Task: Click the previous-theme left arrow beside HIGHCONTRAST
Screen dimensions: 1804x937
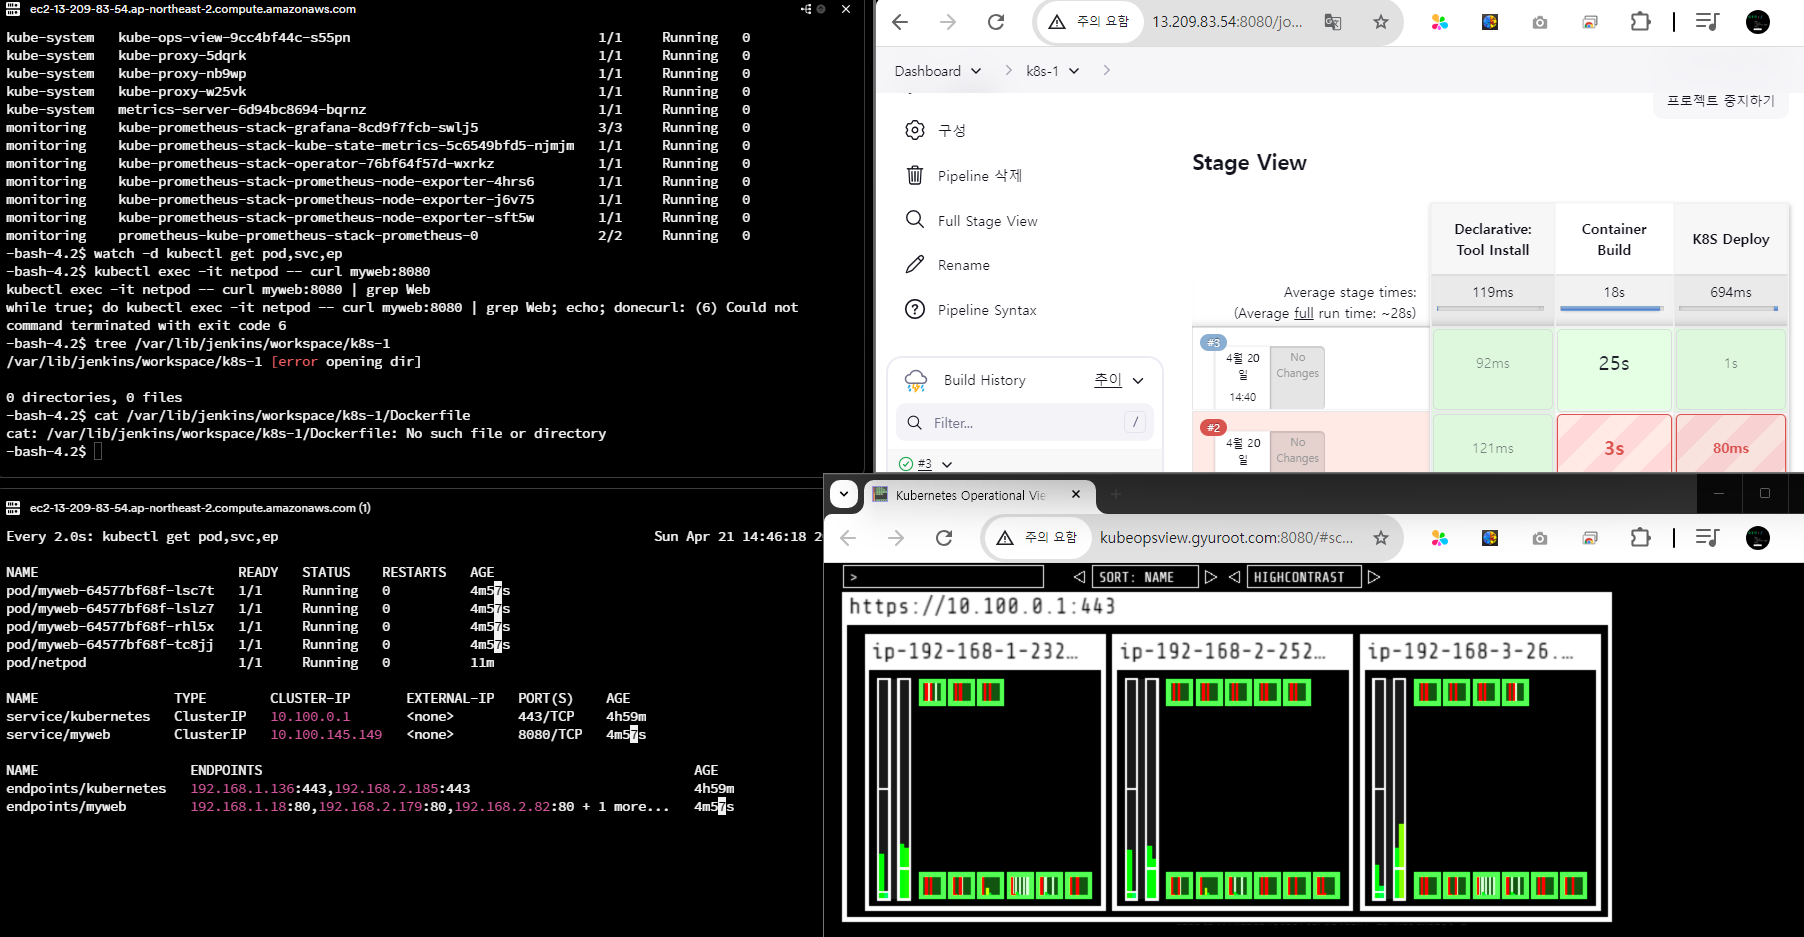Action: 1235,577
